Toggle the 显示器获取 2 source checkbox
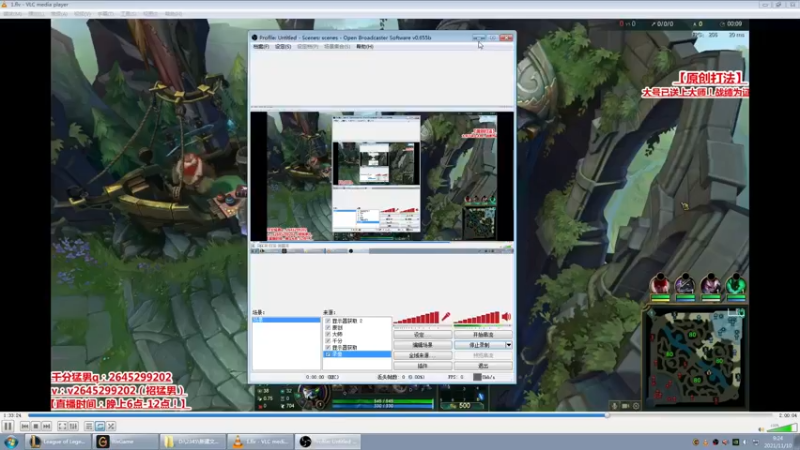800x450 pixels. coord(328,321)
